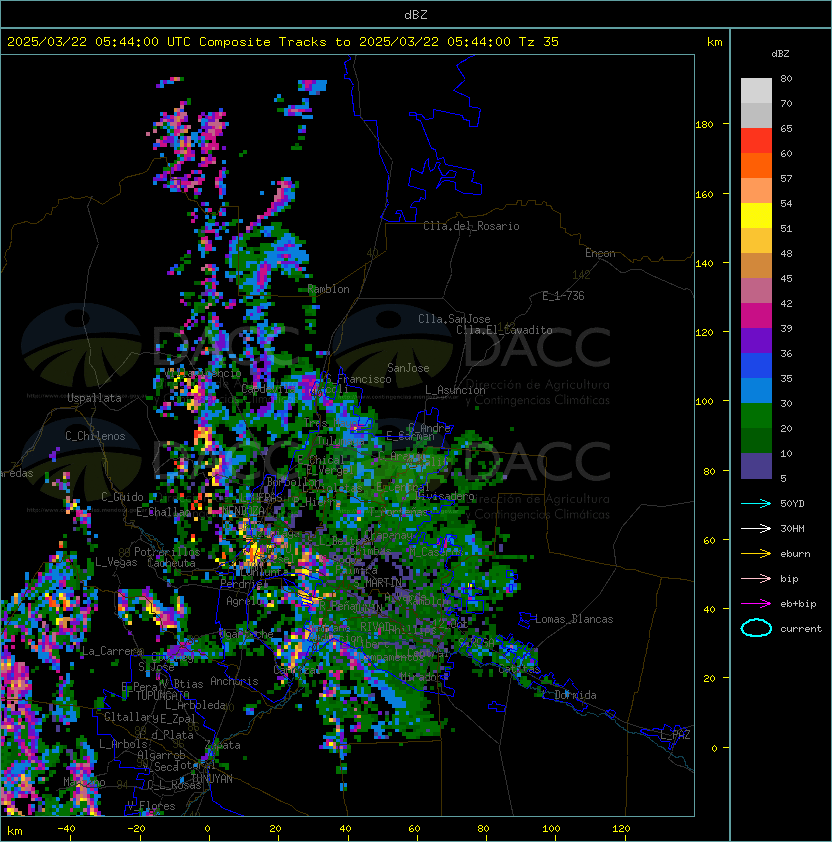The width and height of the screenshot is (832, 842).
Task: Click the cyan 'current' ellipse icon
Action: [756, 628]
